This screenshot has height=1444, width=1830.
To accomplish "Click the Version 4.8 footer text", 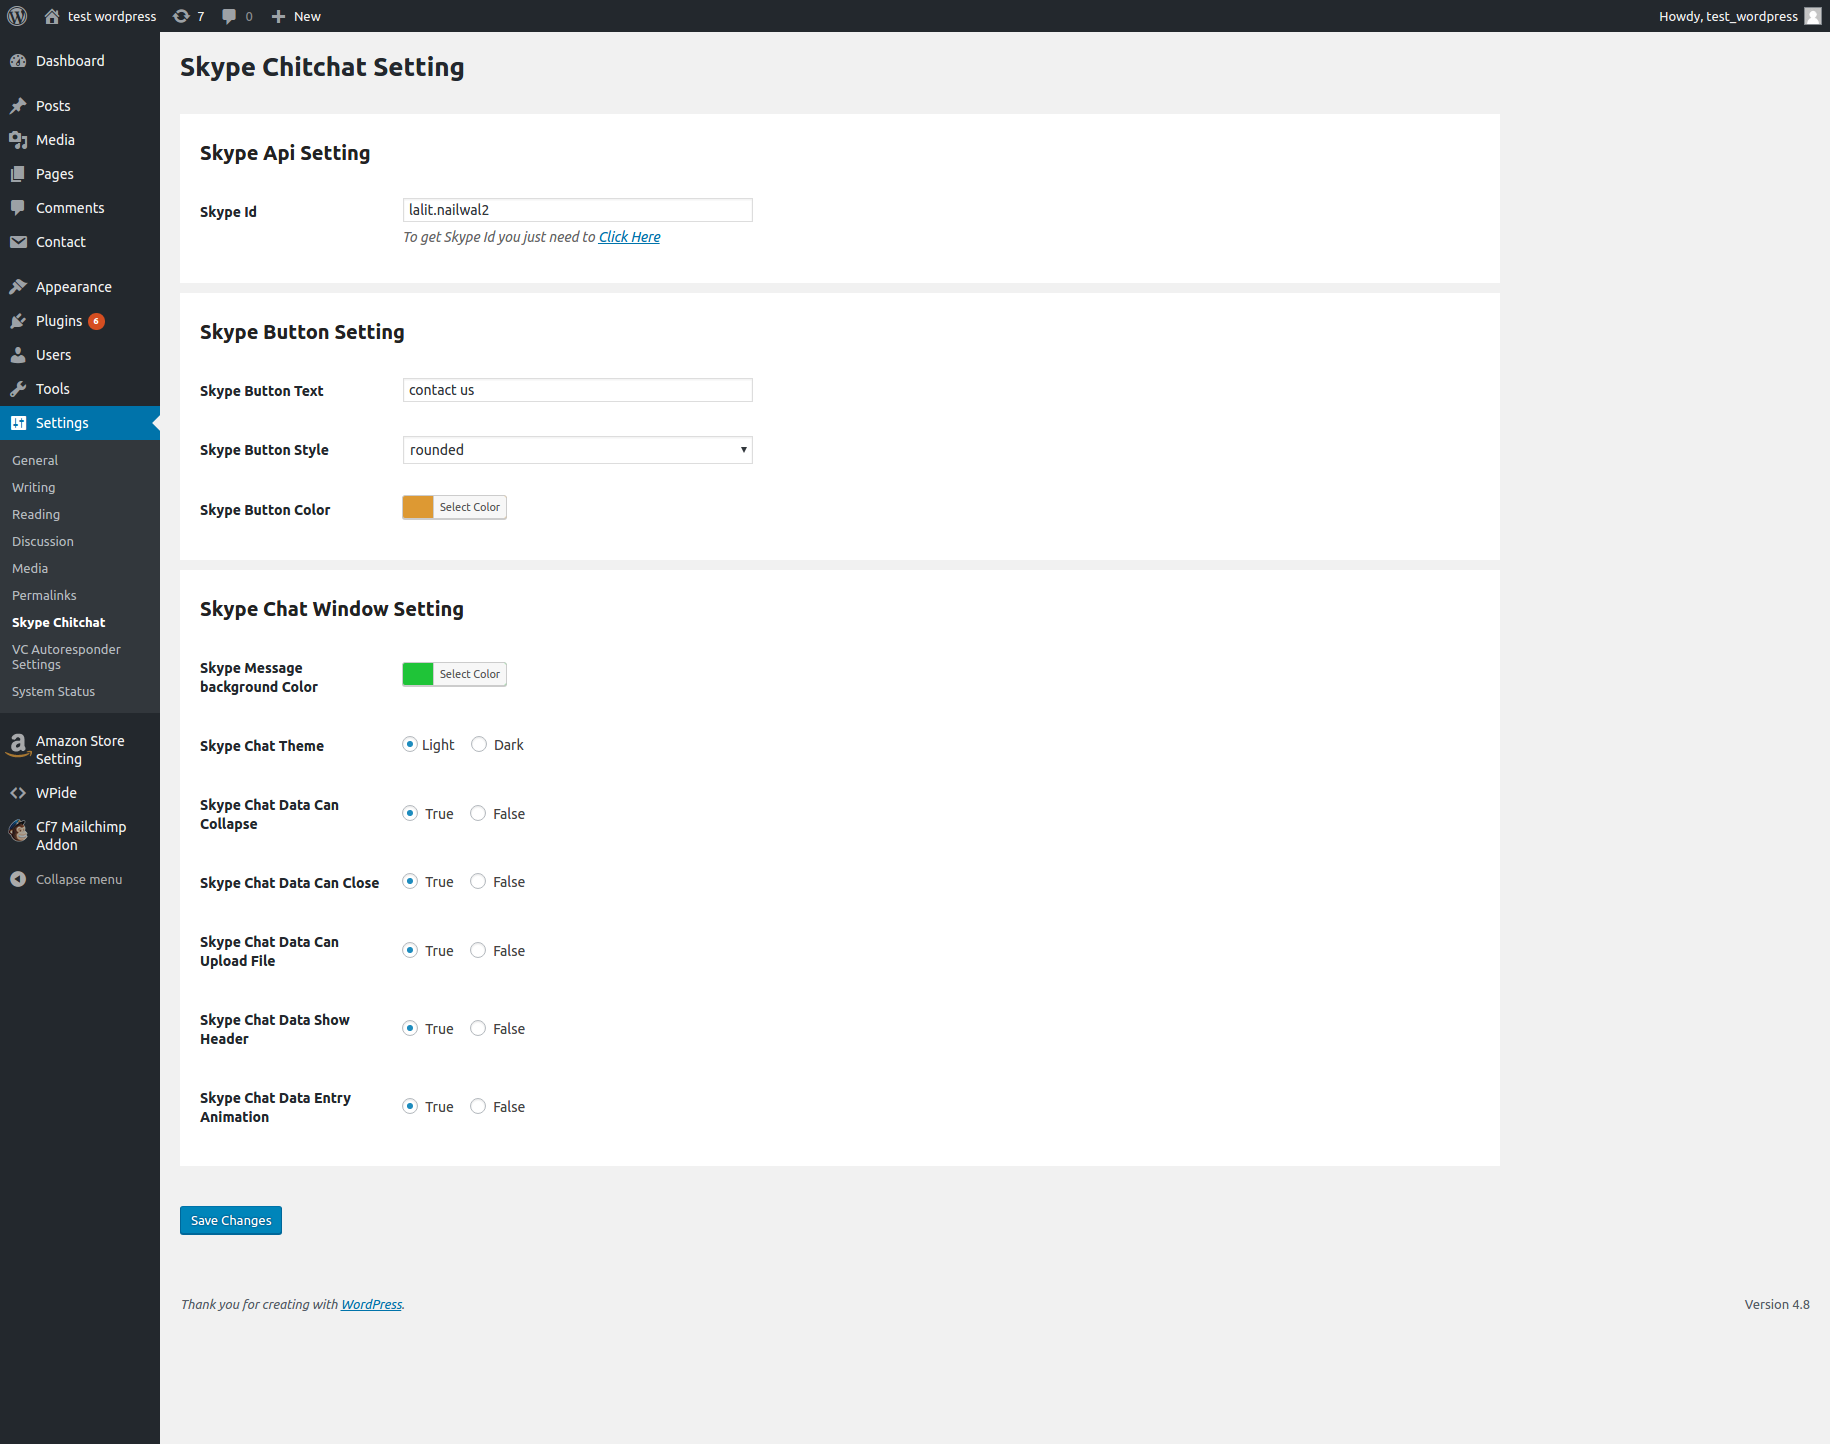I will click(x=1777, y=1304).
